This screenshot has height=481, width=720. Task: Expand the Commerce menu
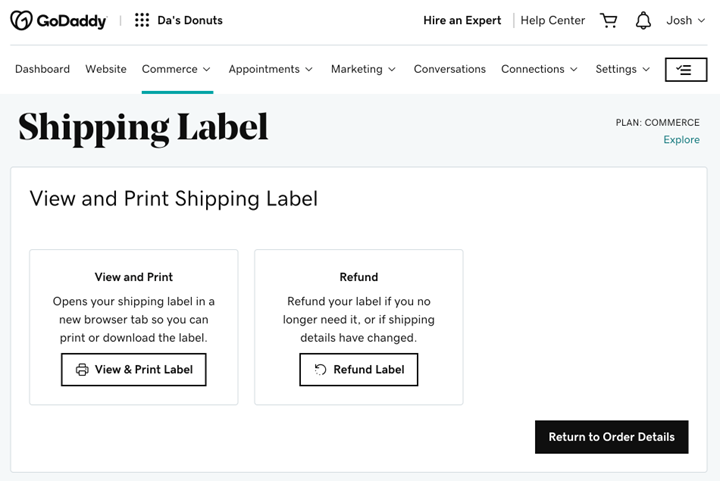176,69
